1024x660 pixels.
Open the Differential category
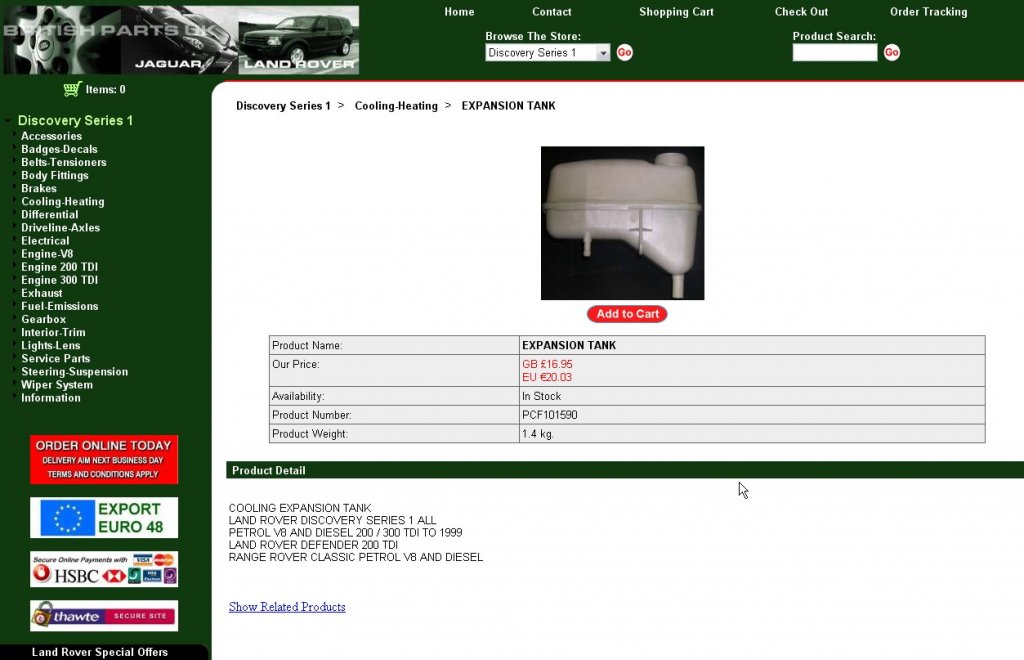(x=50, y=214)
